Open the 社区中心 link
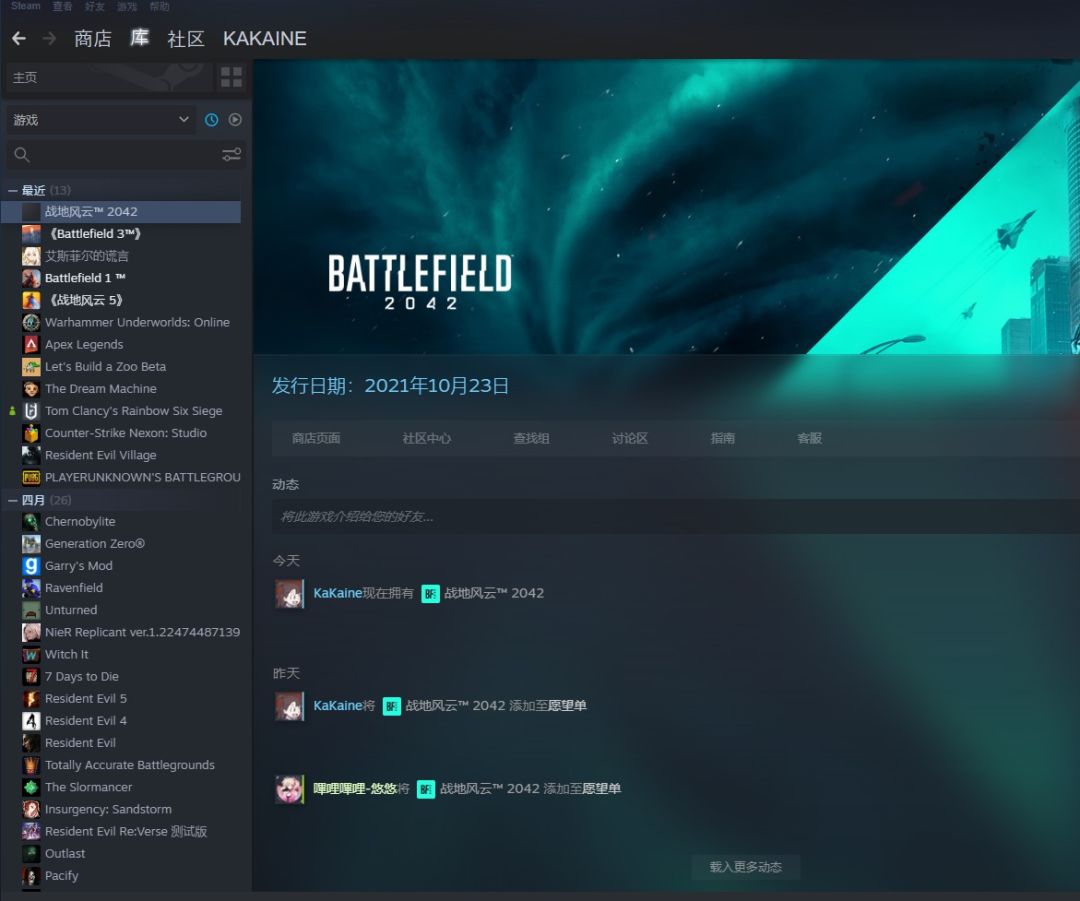 tap(426, 438)
